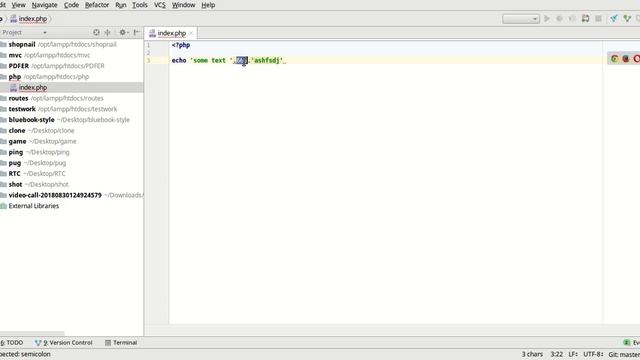Click hide Project panel icon
The width and height of the screenshot is (640, 360).
pyautogui.click(x=137, y=32)
